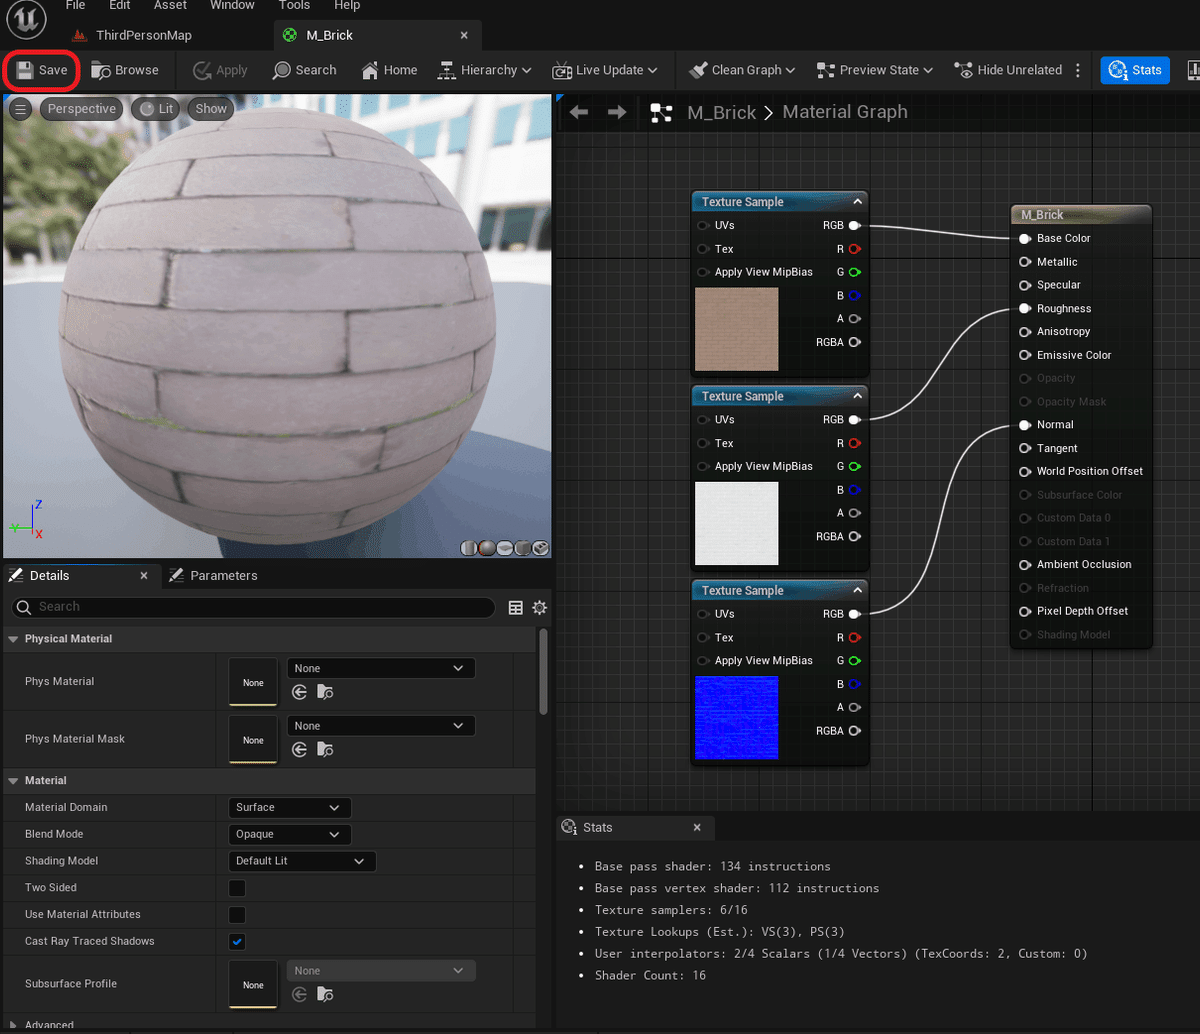The image size is (1200, 1034).
Task: Click the Details search field
Action: click(x=255, y=607)
